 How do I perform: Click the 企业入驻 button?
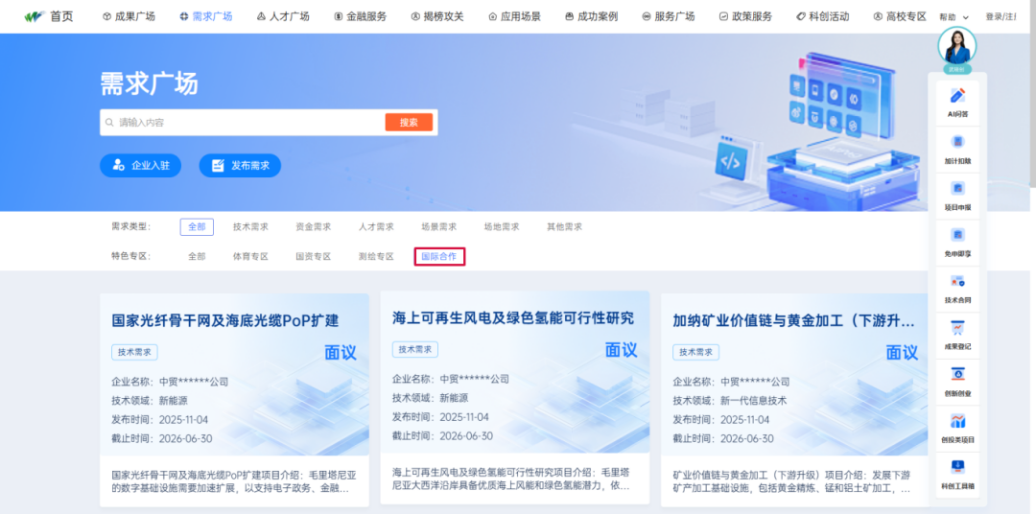point(140,165)
